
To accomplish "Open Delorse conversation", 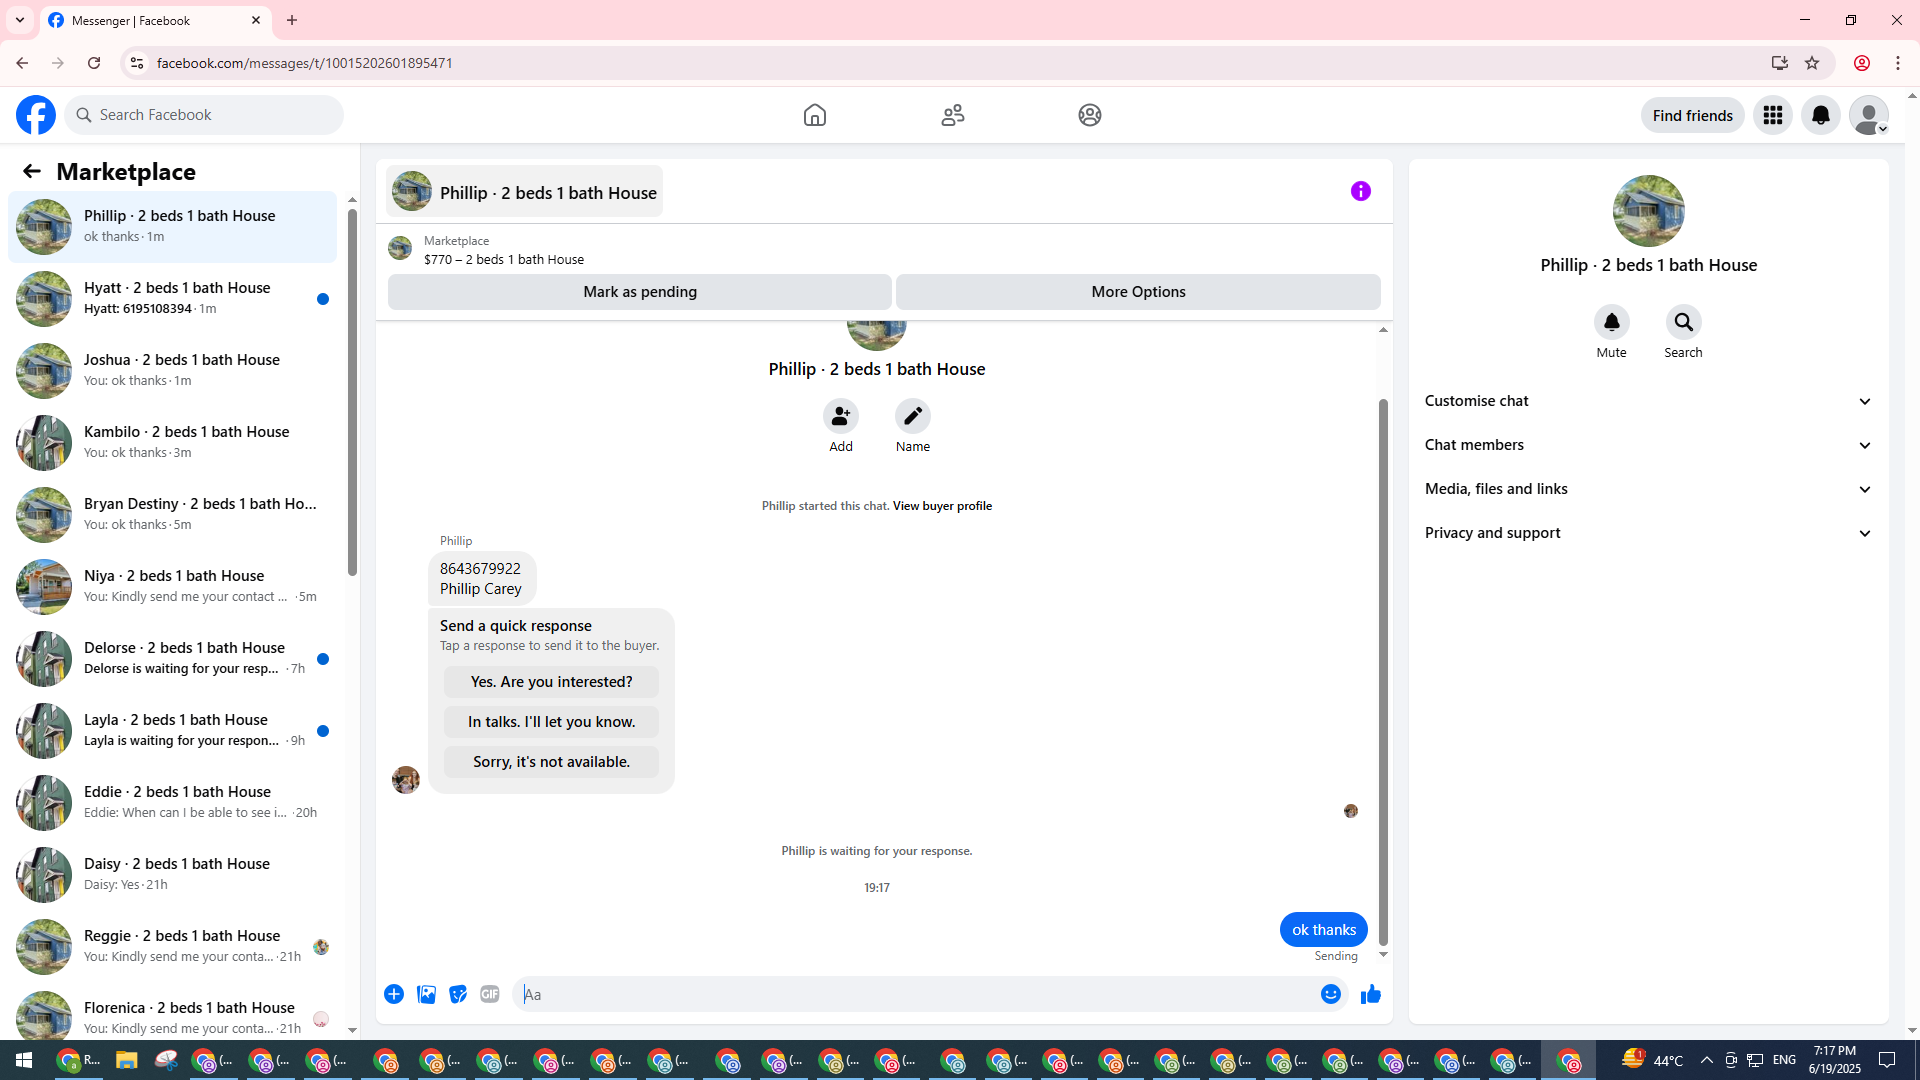I will tap(172, 659).
